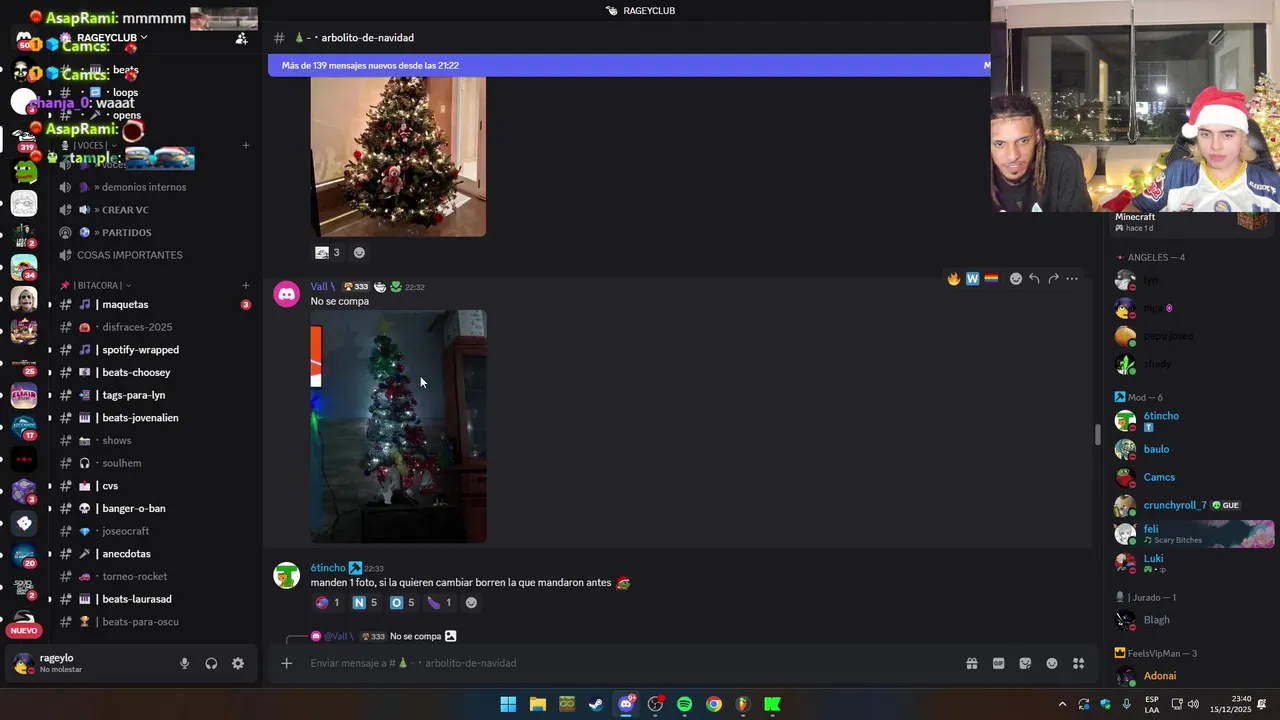Image resolution: width=1280 pixels, height=720 pixels.
Task: Open the lit Christmas tree photo above
Action: coord(398,156)
